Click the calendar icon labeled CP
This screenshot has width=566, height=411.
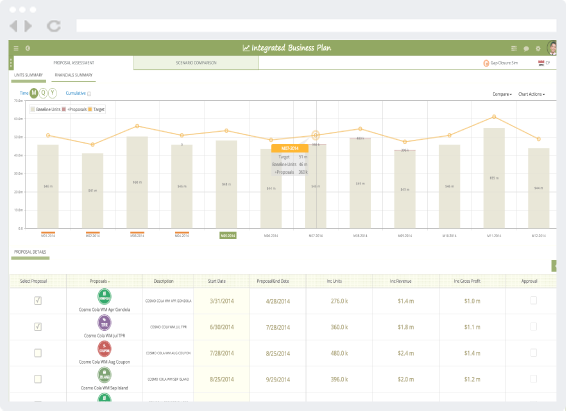click(x=541, y=63)
